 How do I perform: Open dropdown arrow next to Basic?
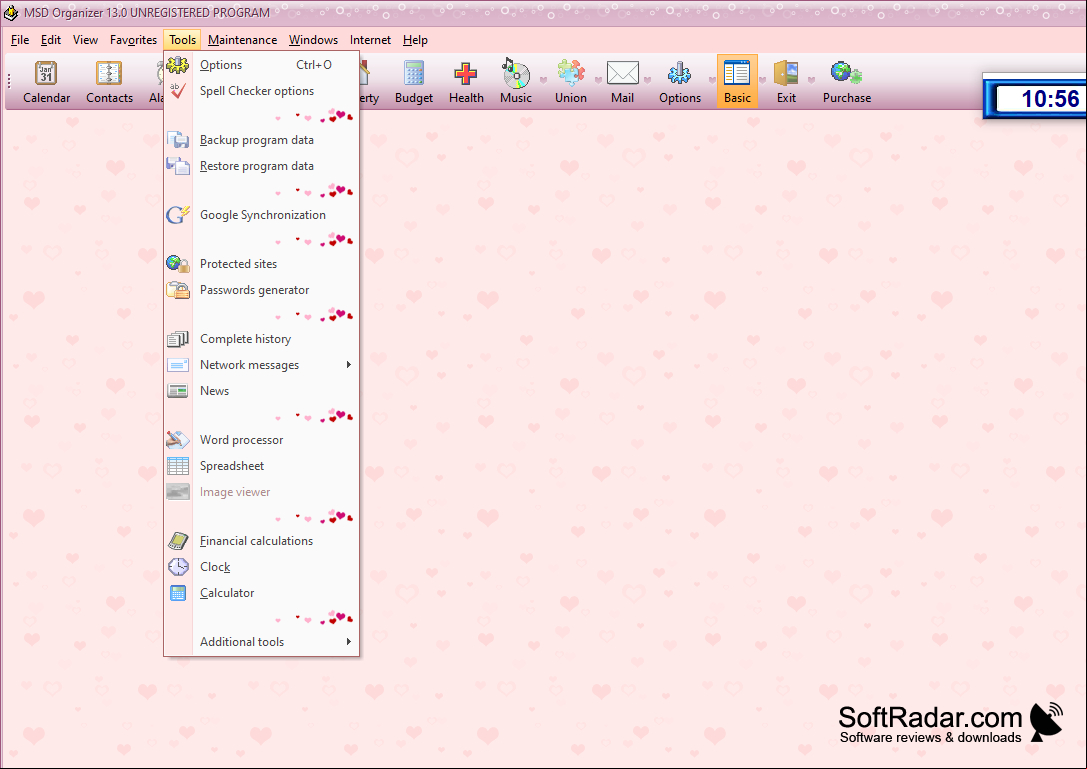click(763, 80)
